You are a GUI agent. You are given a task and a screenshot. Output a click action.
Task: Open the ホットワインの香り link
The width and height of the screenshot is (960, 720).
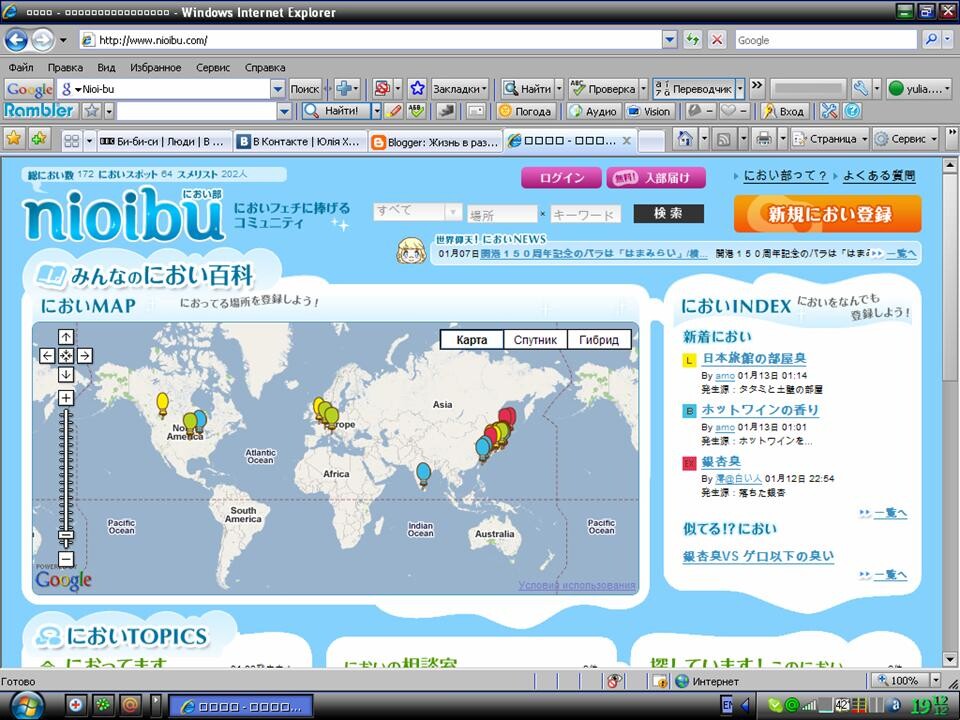click(x=760, y=410)
